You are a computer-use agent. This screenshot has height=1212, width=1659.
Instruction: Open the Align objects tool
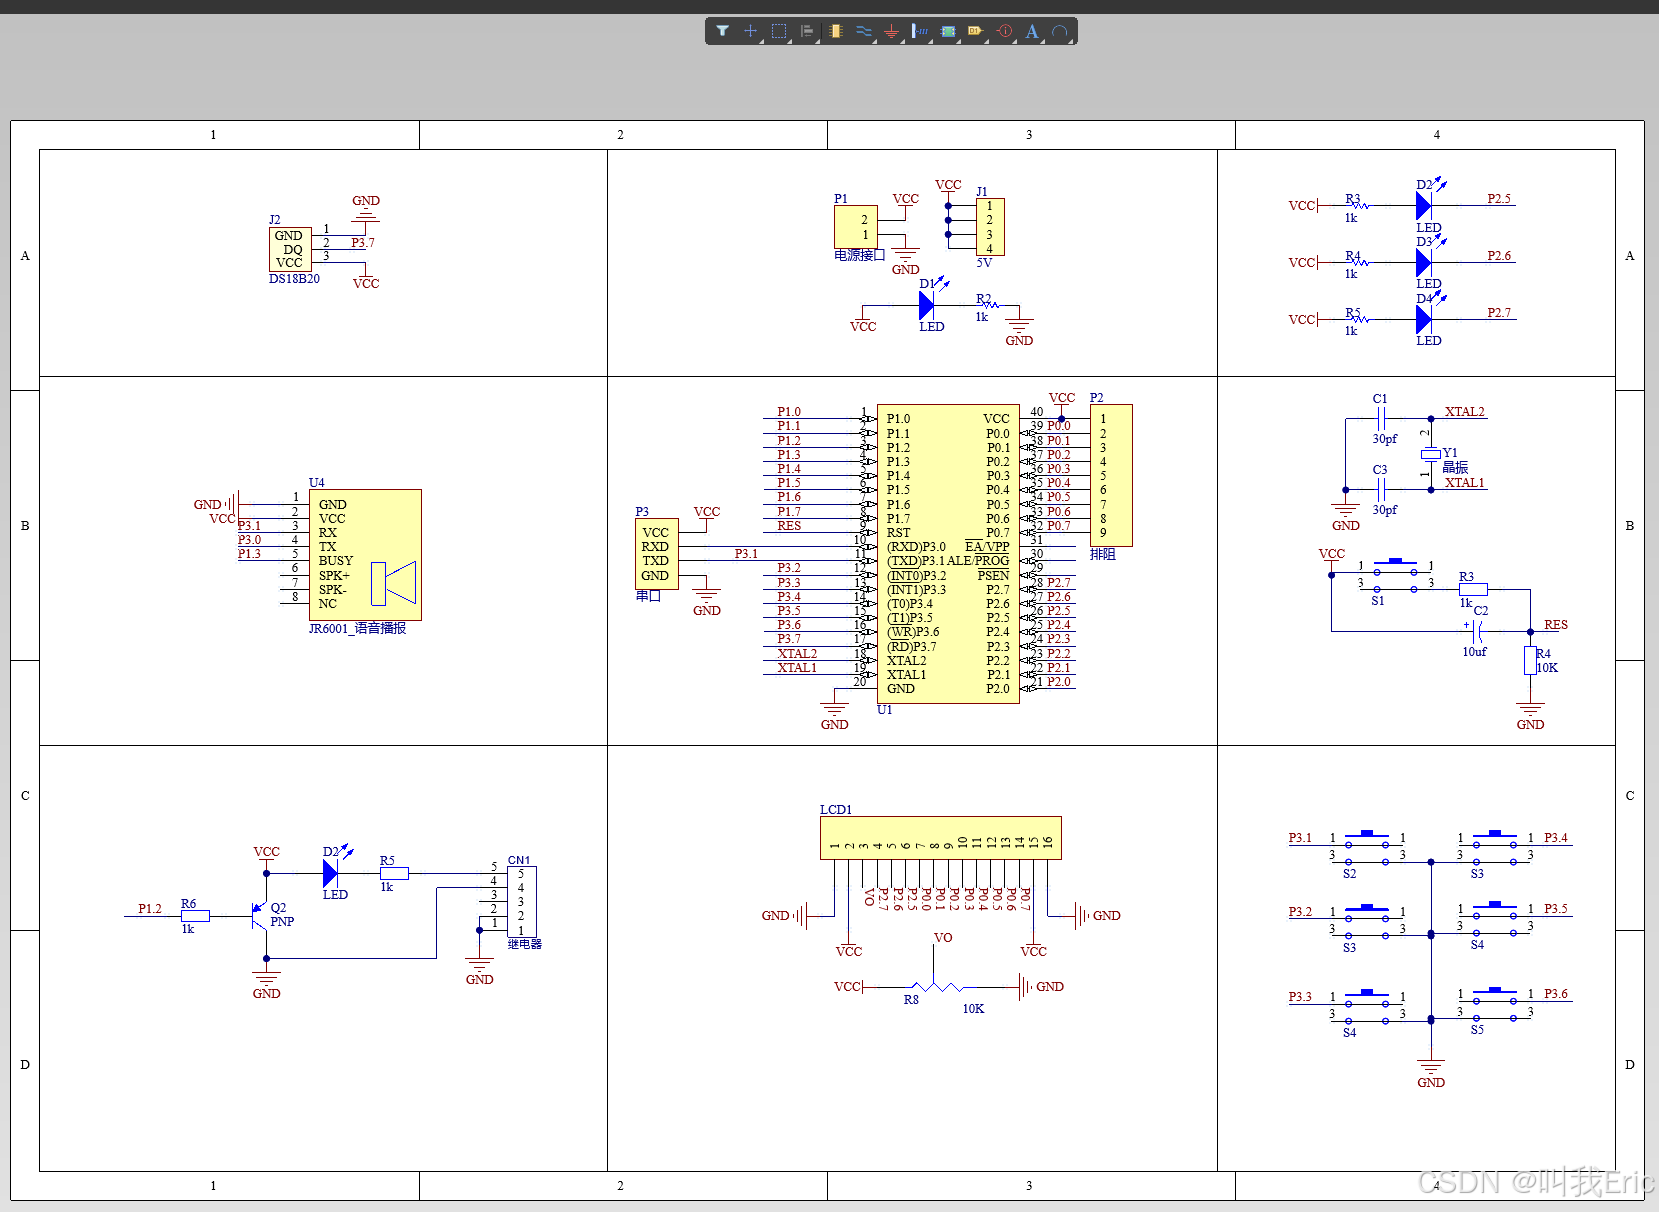[807, 31]
